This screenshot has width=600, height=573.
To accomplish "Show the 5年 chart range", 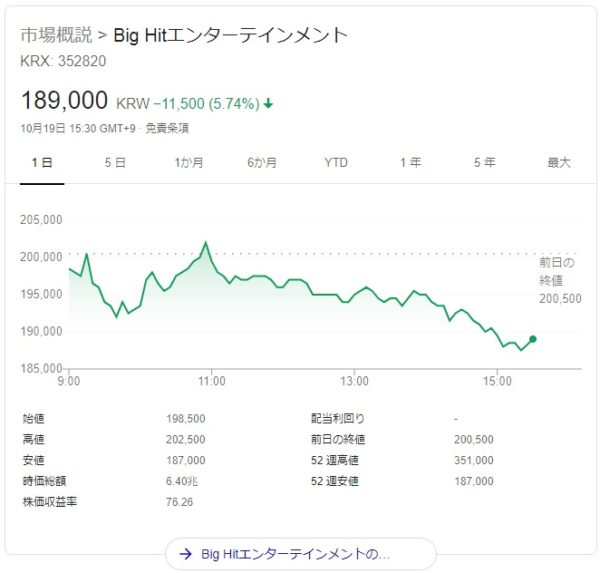I will click(484, 163).
